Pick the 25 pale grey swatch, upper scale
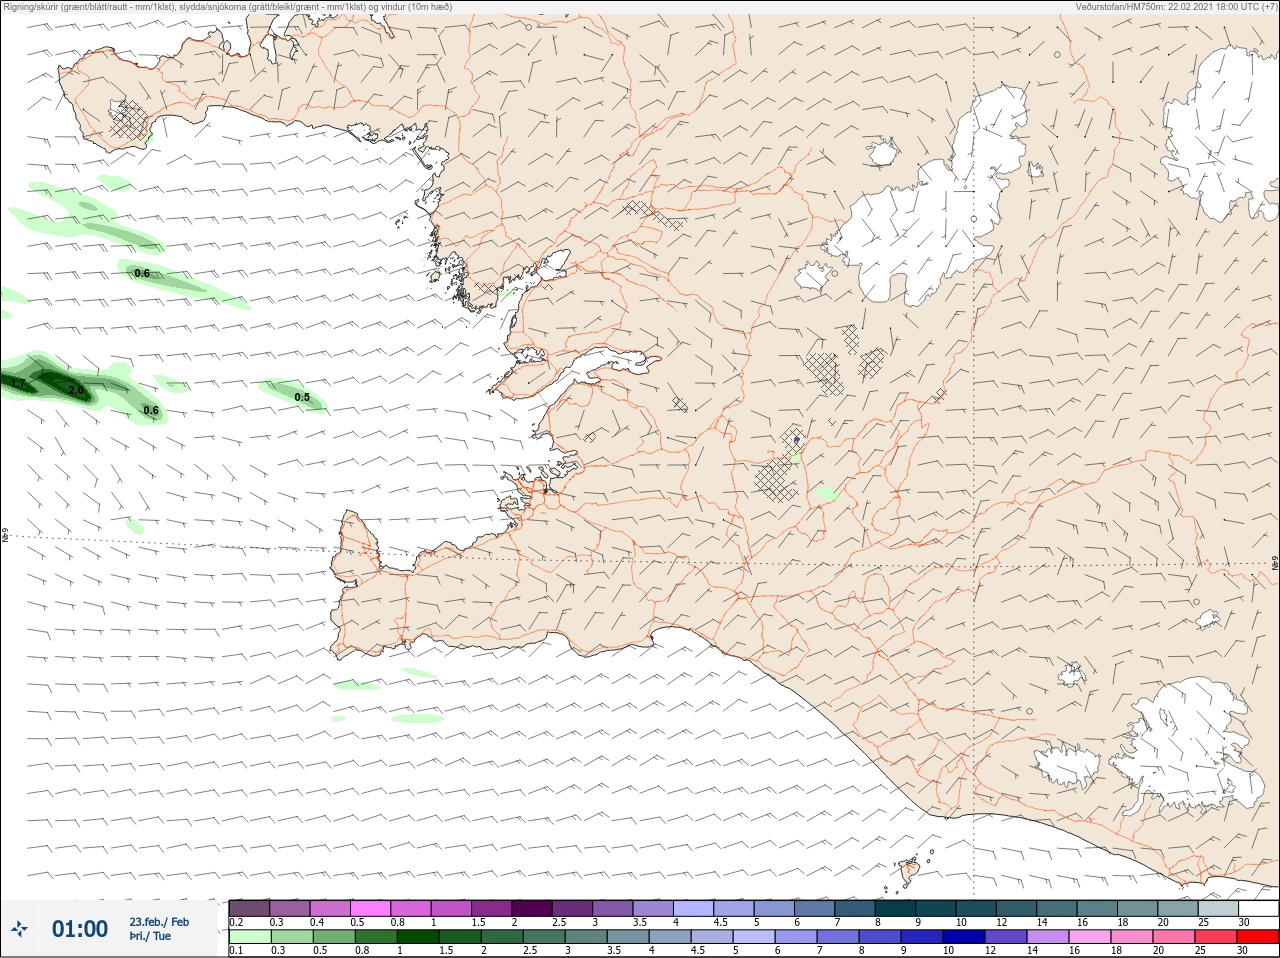This screenshot has width=1280, height=958. click(1219, 908)
